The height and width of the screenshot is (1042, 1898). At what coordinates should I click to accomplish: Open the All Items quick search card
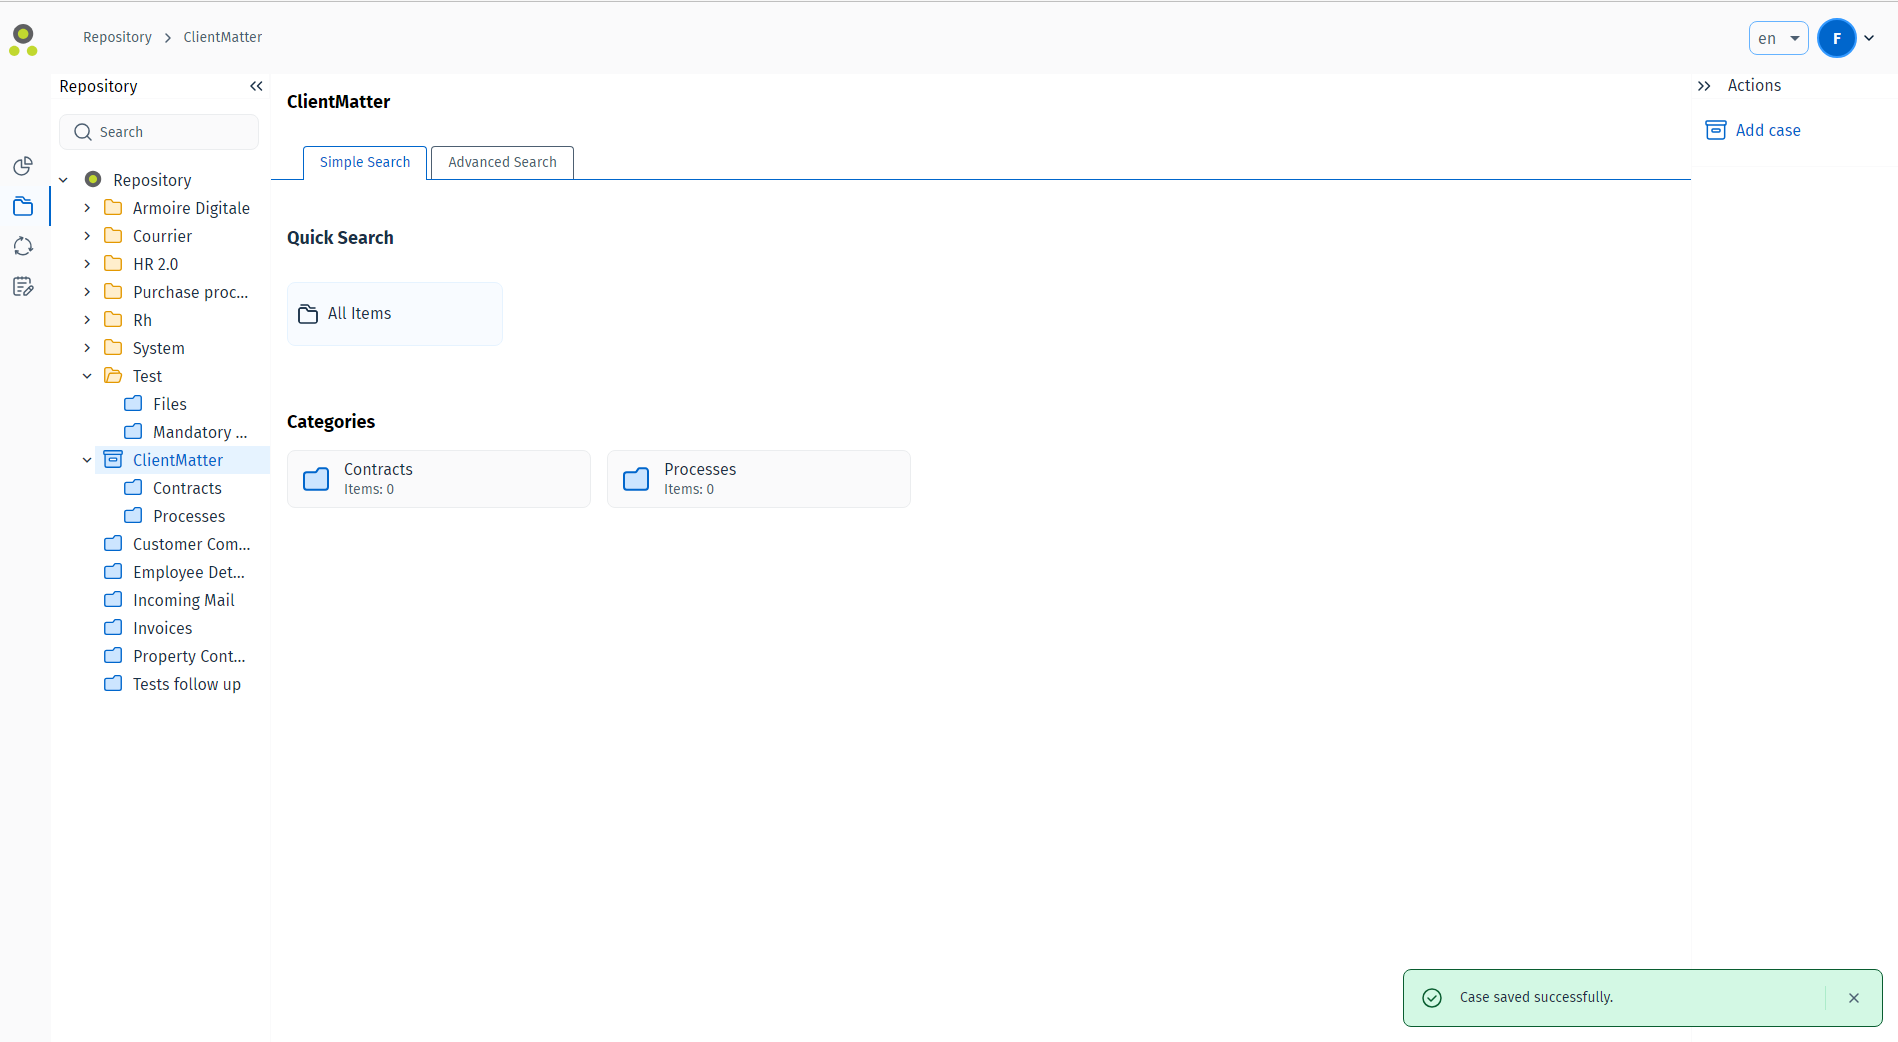(x=395, y=314)
